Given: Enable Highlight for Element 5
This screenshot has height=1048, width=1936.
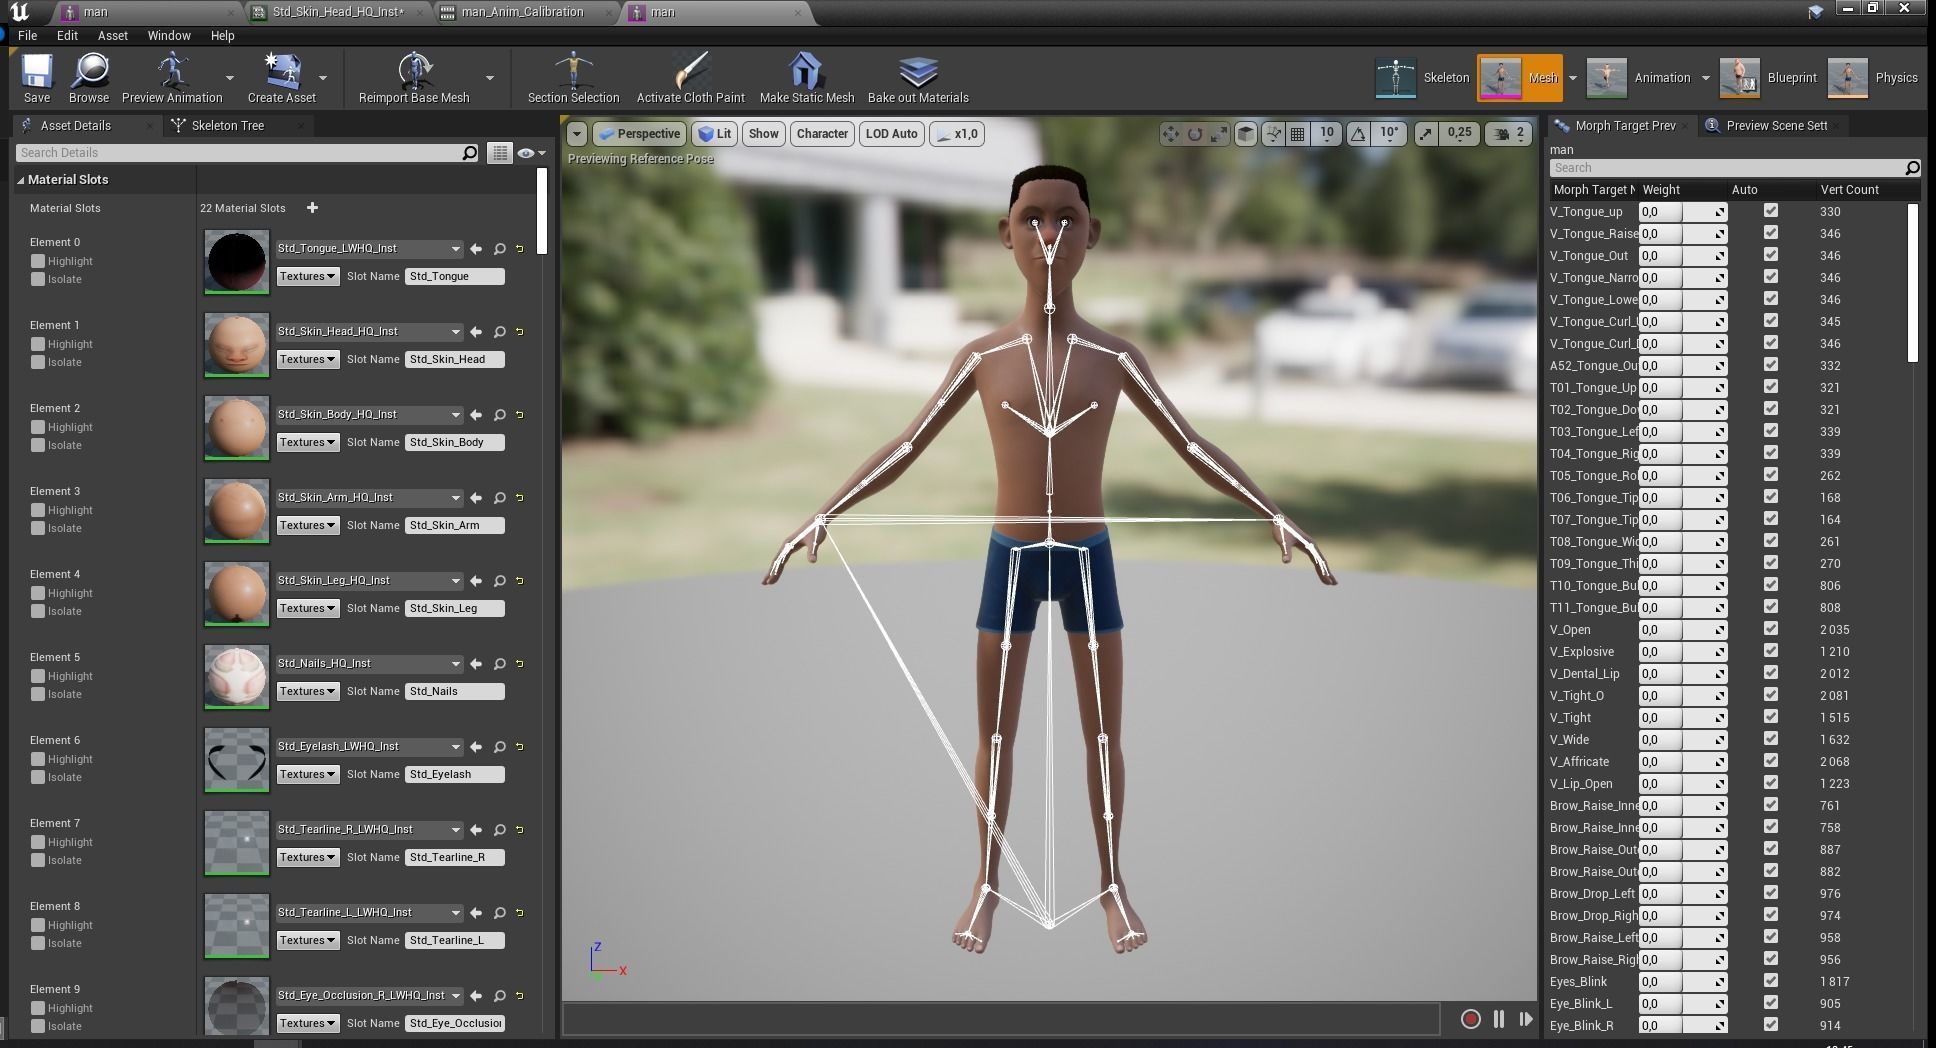Looking at the screenshot, I should 38,676.
